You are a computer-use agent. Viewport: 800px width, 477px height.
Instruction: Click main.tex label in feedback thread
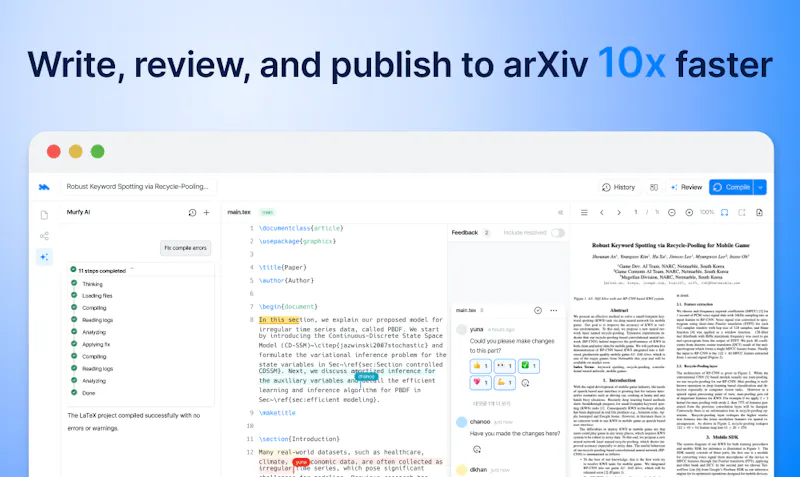466,310
